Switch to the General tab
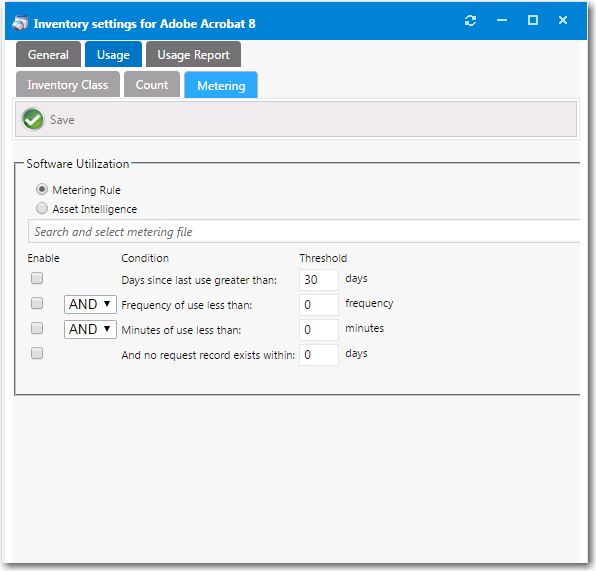The height and width of the screenshot is (571, 596). tap(48, 54)
